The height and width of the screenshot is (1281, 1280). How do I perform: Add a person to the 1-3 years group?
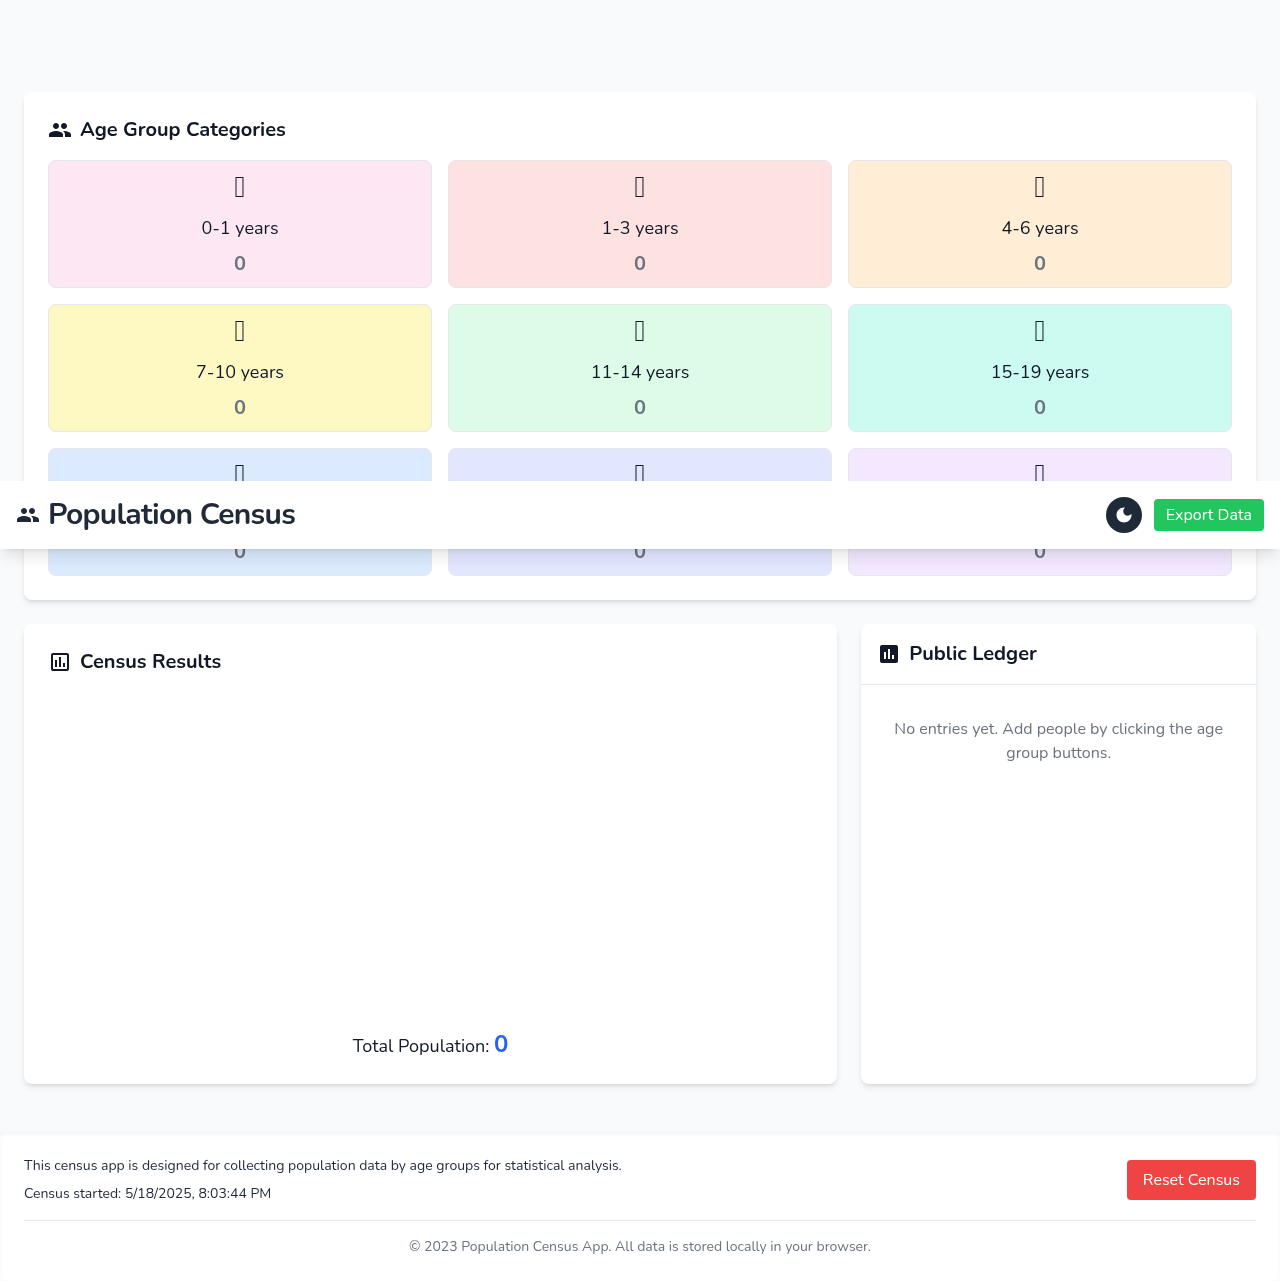click(x=639, y=223)
